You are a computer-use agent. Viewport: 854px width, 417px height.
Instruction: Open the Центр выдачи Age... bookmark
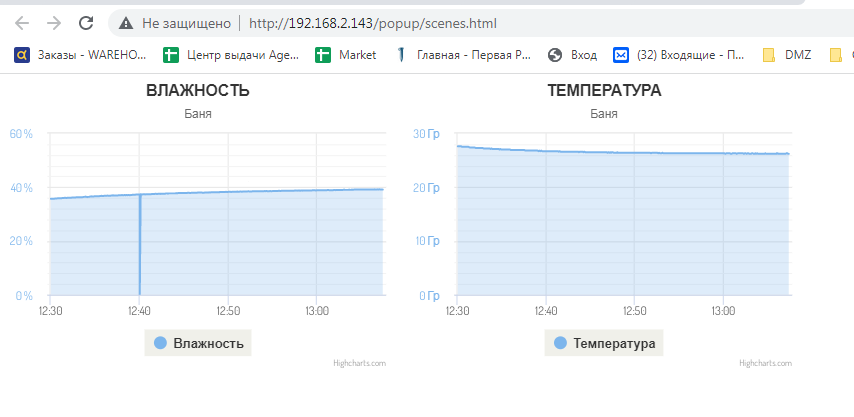click(231, 55)
